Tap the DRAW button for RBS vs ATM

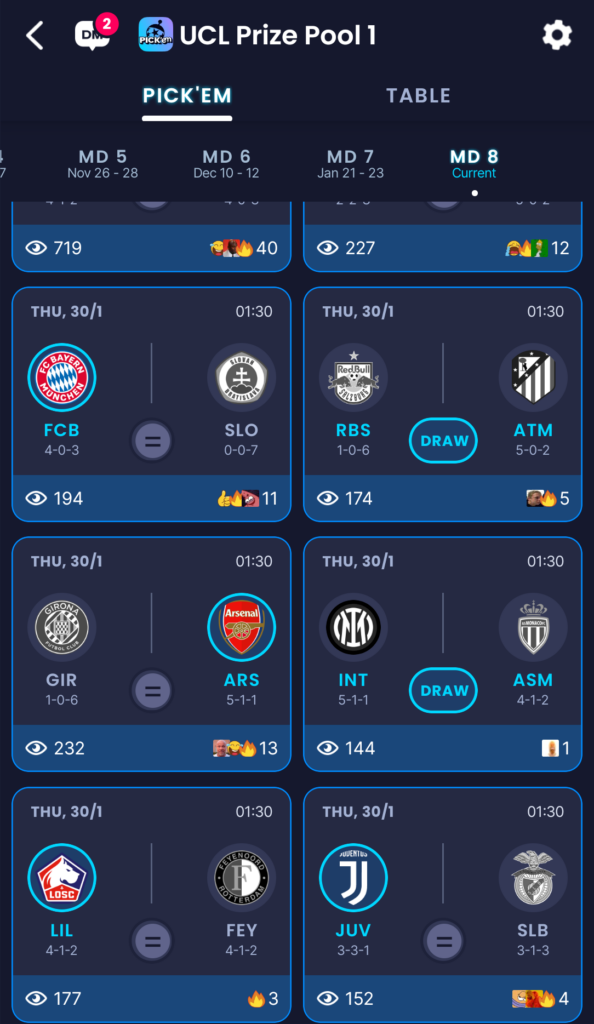point(444,441)
